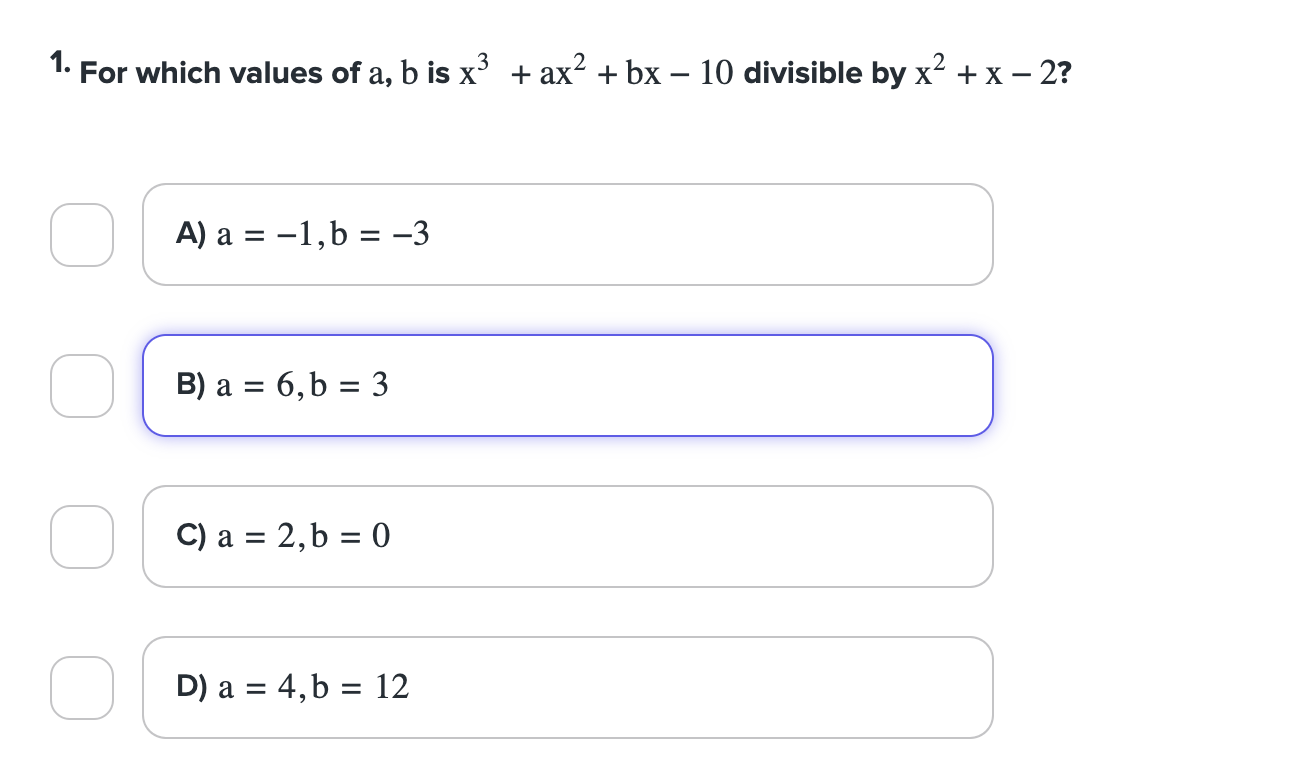
Task: Click the bold A) label
Action: 192,234
